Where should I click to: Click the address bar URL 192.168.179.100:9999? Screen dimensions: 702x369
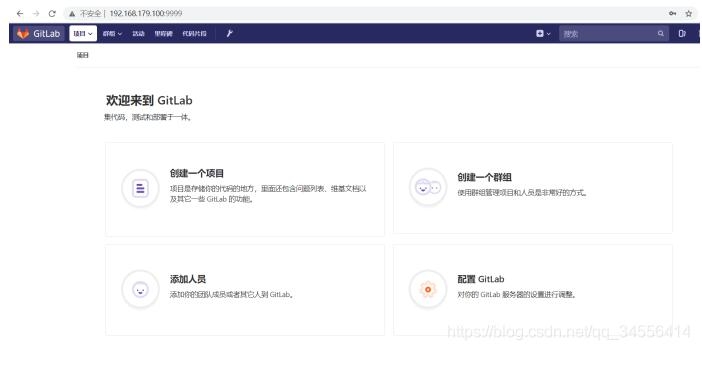coord(146,13)
